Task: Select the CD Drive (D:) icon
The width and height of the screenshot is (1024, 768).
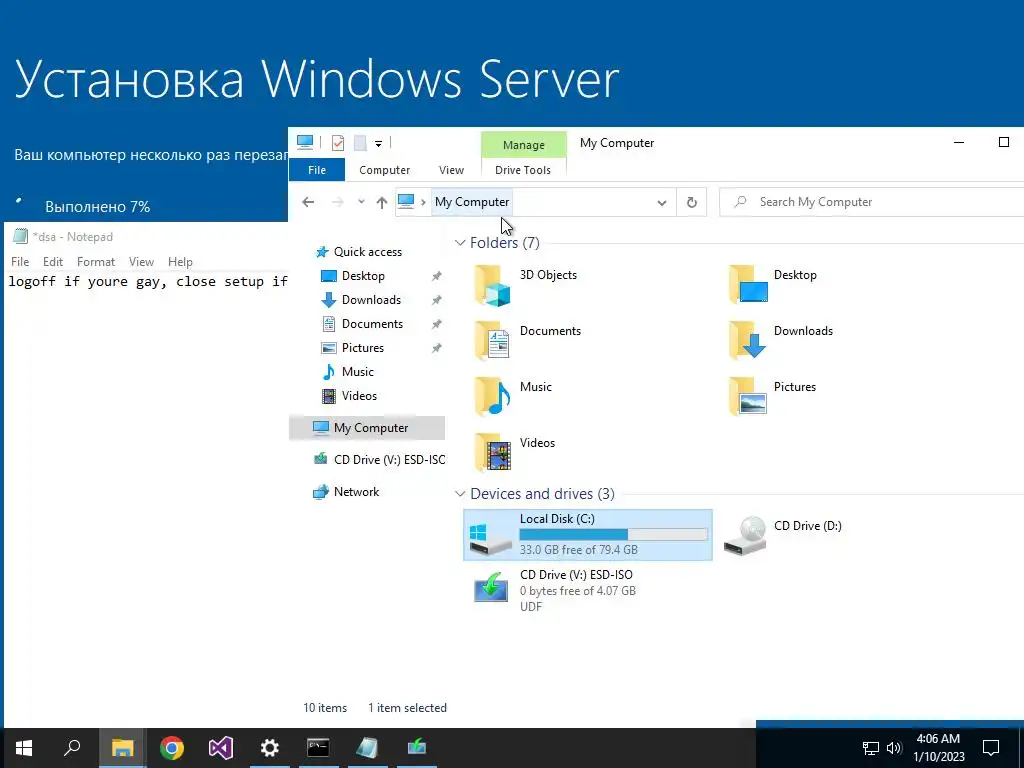Action: pyautogui.click(x=745, y=536)
